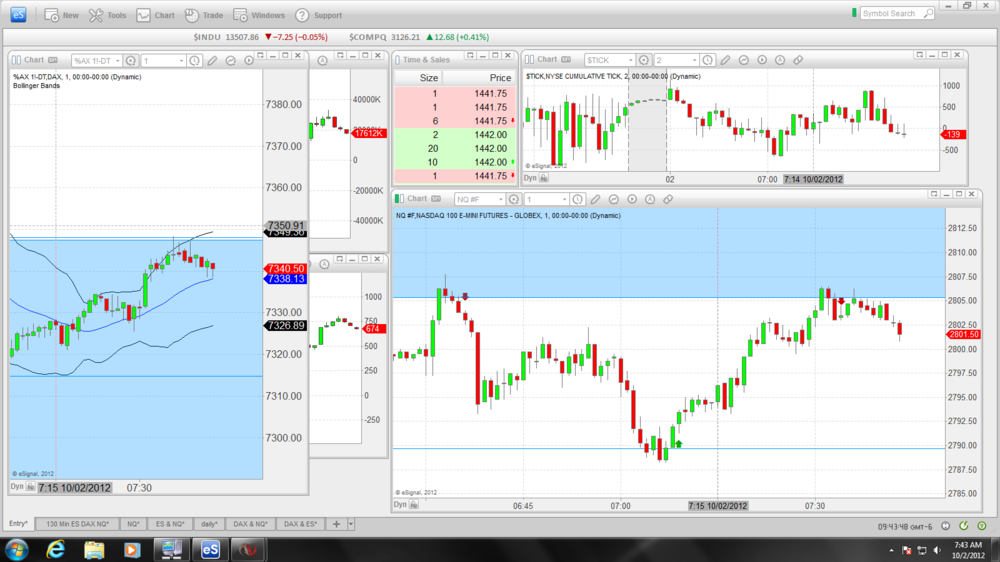The height and width of the screenshot is (562, 1000).
Task: Open the Chart menu
Action: click(155, 15)
